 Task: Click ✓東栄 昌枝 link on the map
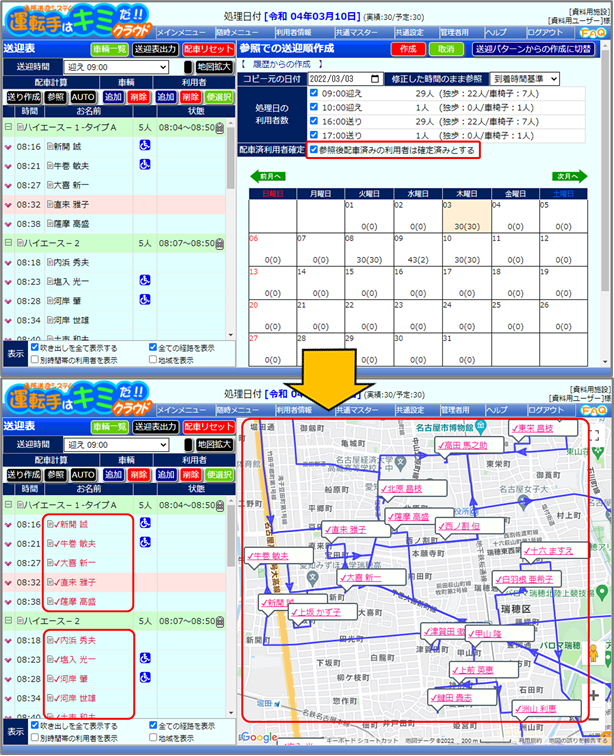(x=532, y=428)
